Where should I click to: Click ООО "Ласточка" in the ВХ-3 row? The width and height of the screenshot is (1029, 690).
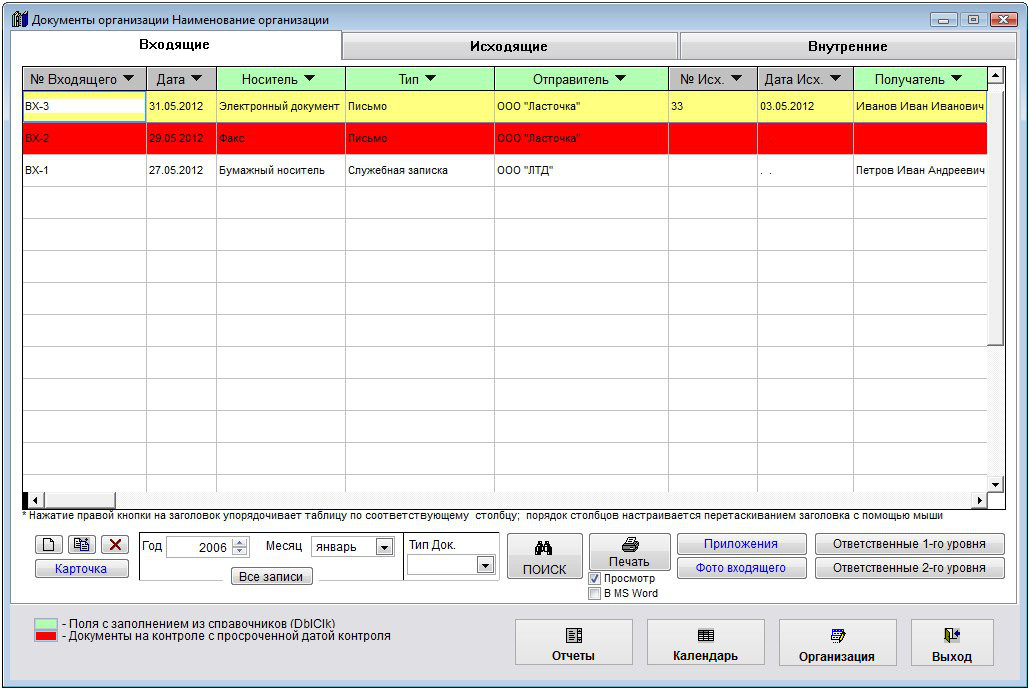tap(581, 106)
